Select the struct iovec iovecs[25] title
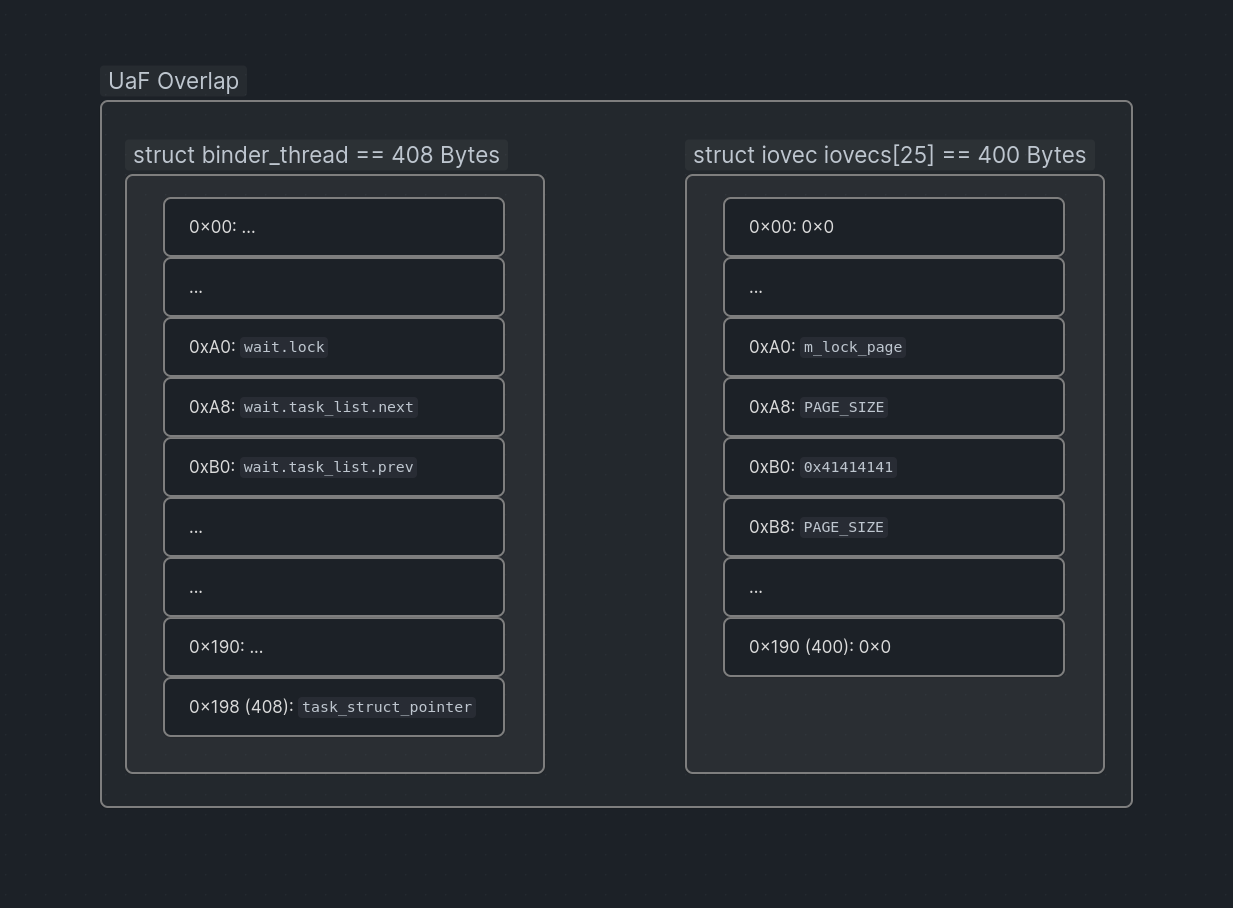 [889, 155]
